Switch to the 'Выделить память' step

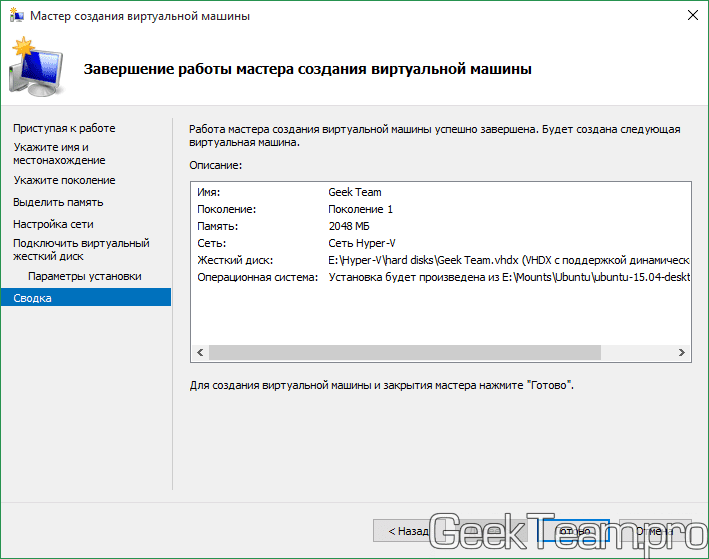point(58,202)
